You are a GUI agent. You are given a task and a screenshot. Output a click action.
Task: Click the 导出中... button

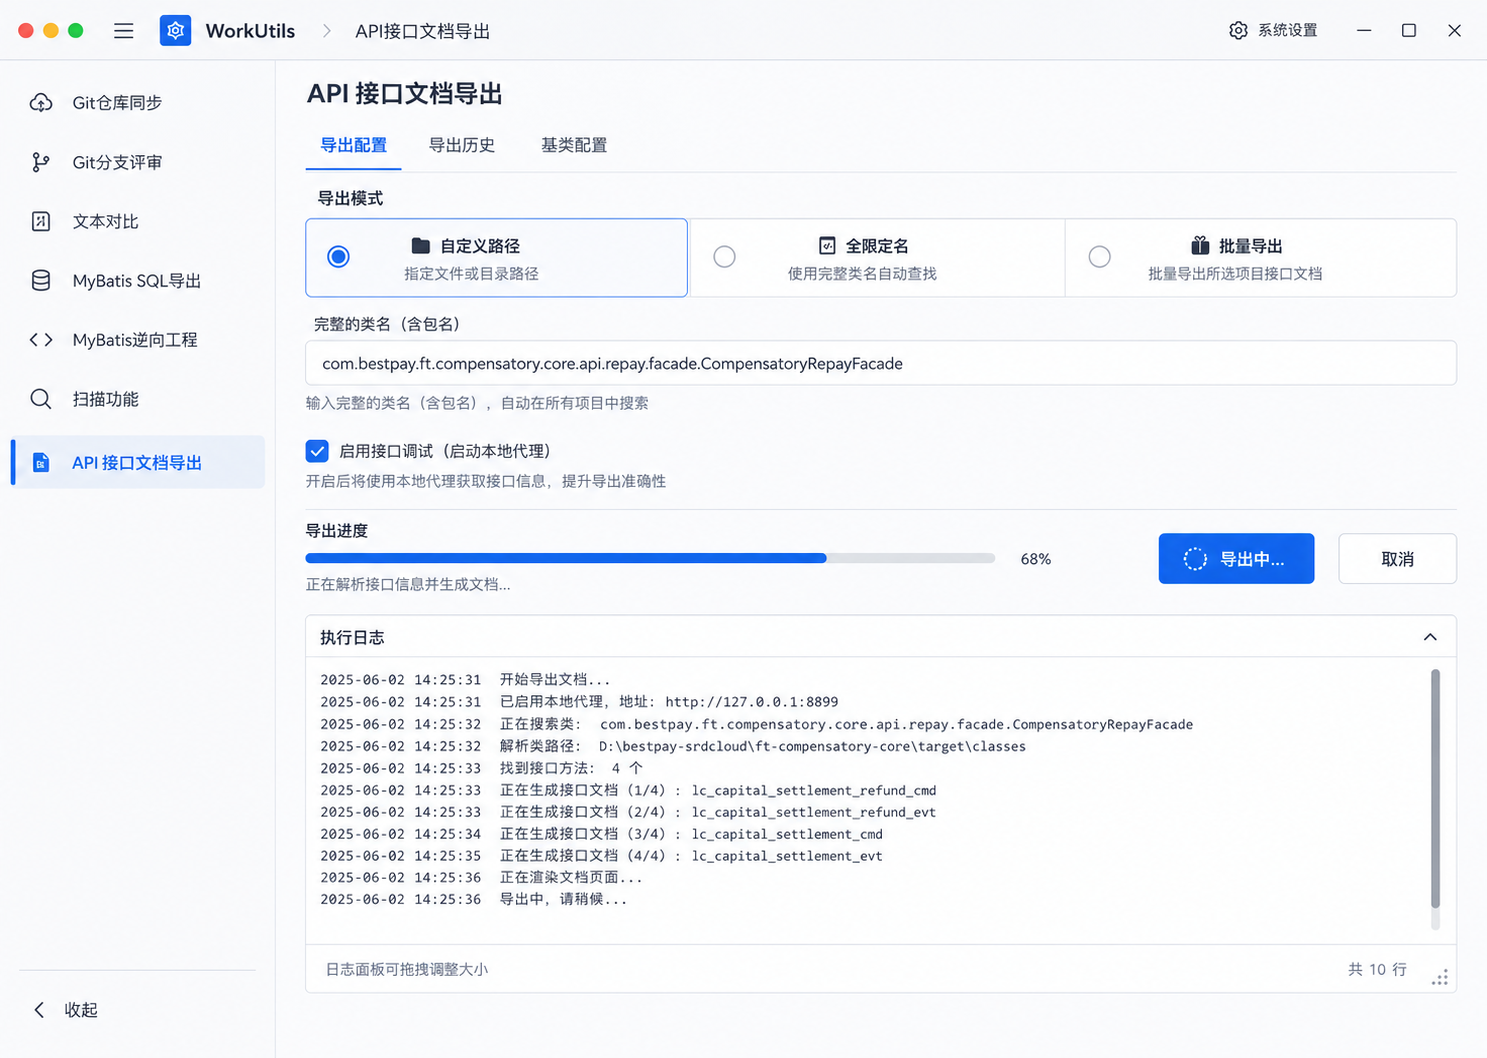click(1236, 559)
